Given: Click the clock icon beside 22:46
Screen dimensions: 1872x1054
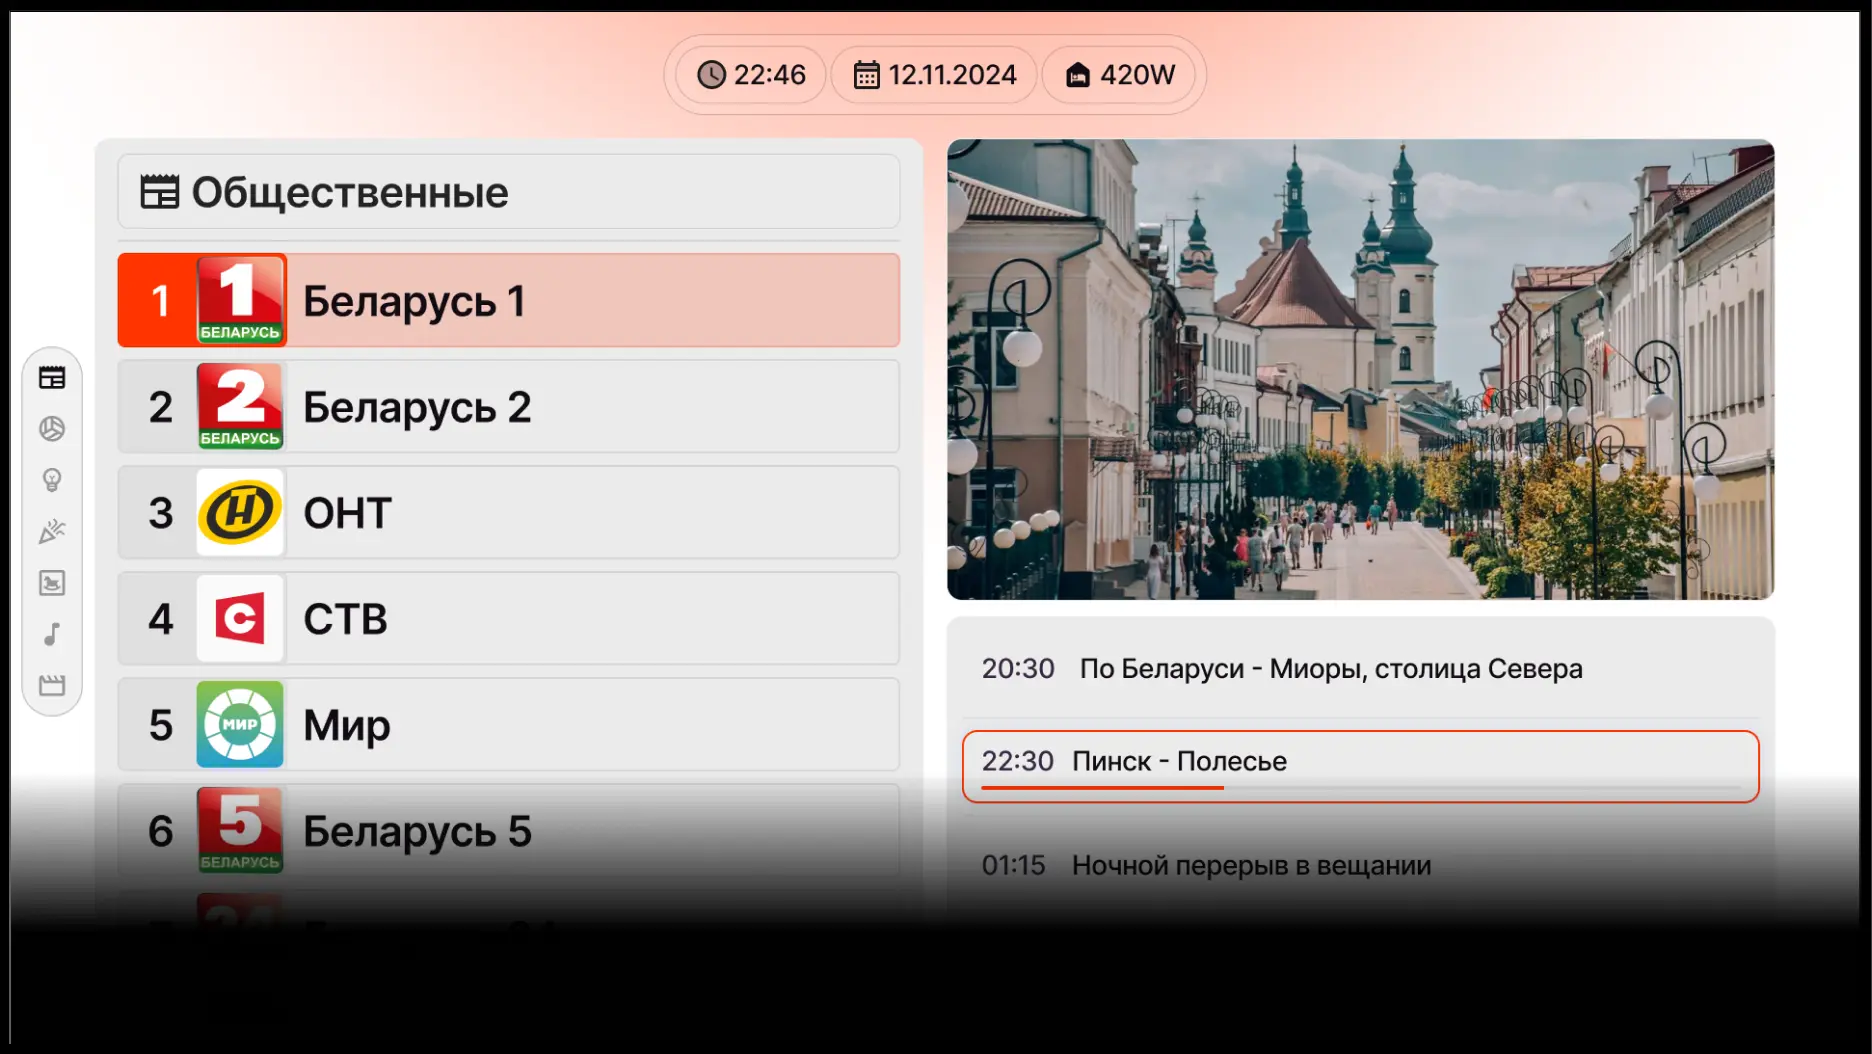Looking at the screenshot, I should pyautogui.click(x=711, y=75).
